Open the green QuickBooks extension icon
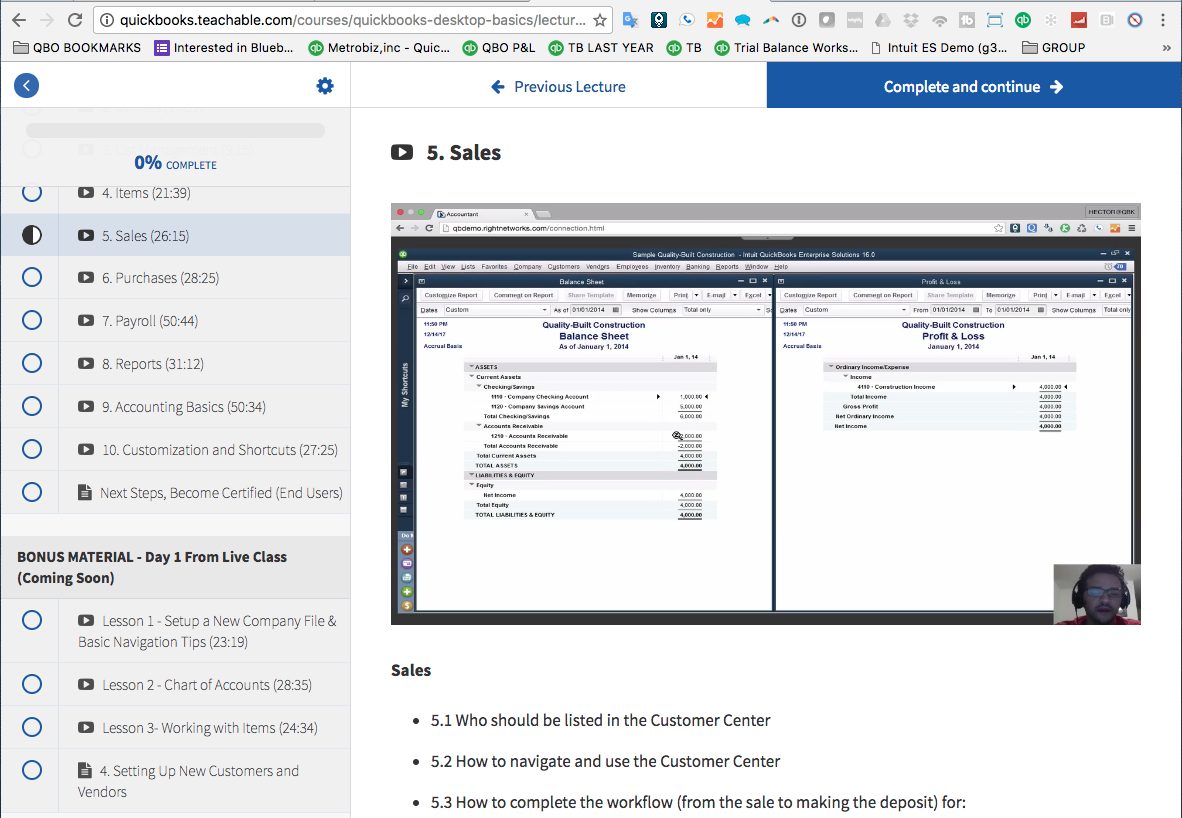 1023,20
